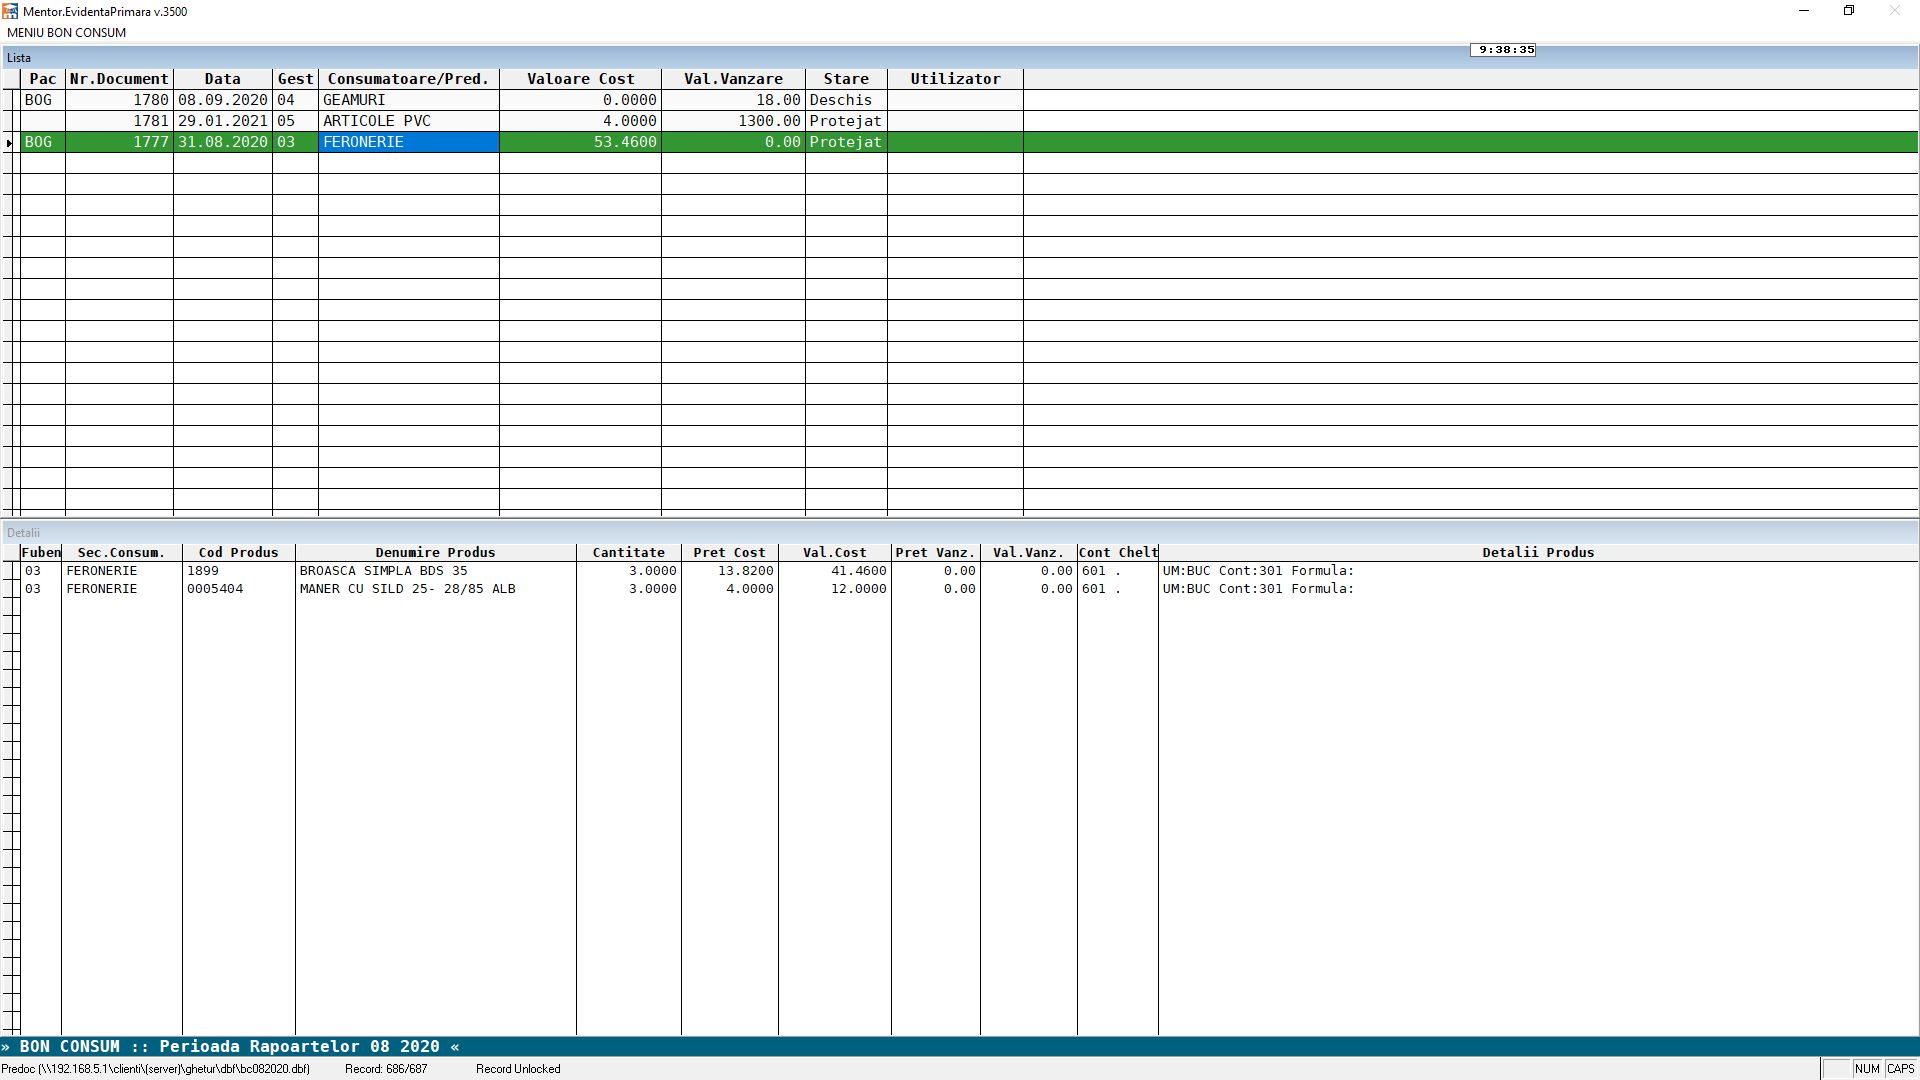Screen dimensions: 1920x1080
Task: Click the Nr.Document column header
Action: 119,79
